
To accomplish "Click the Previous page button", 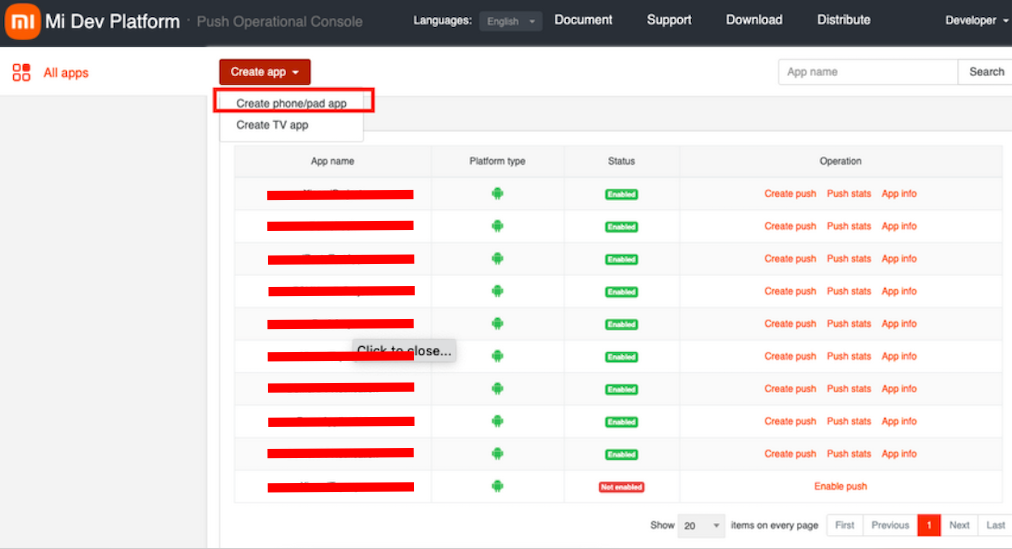I will click(890, 525).
